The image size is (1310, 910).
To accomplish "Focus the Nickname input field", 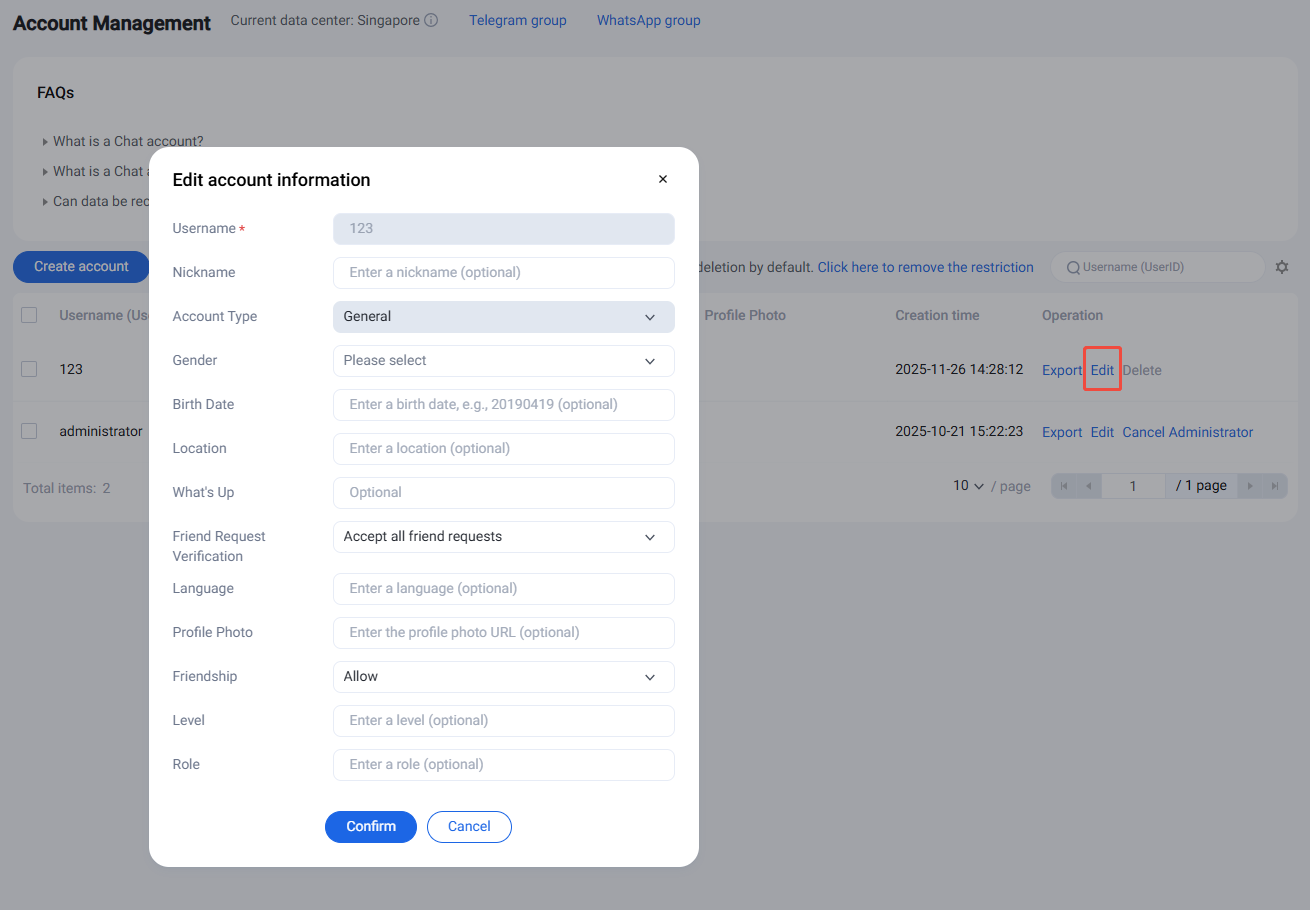I will click(x=503, y=273).
